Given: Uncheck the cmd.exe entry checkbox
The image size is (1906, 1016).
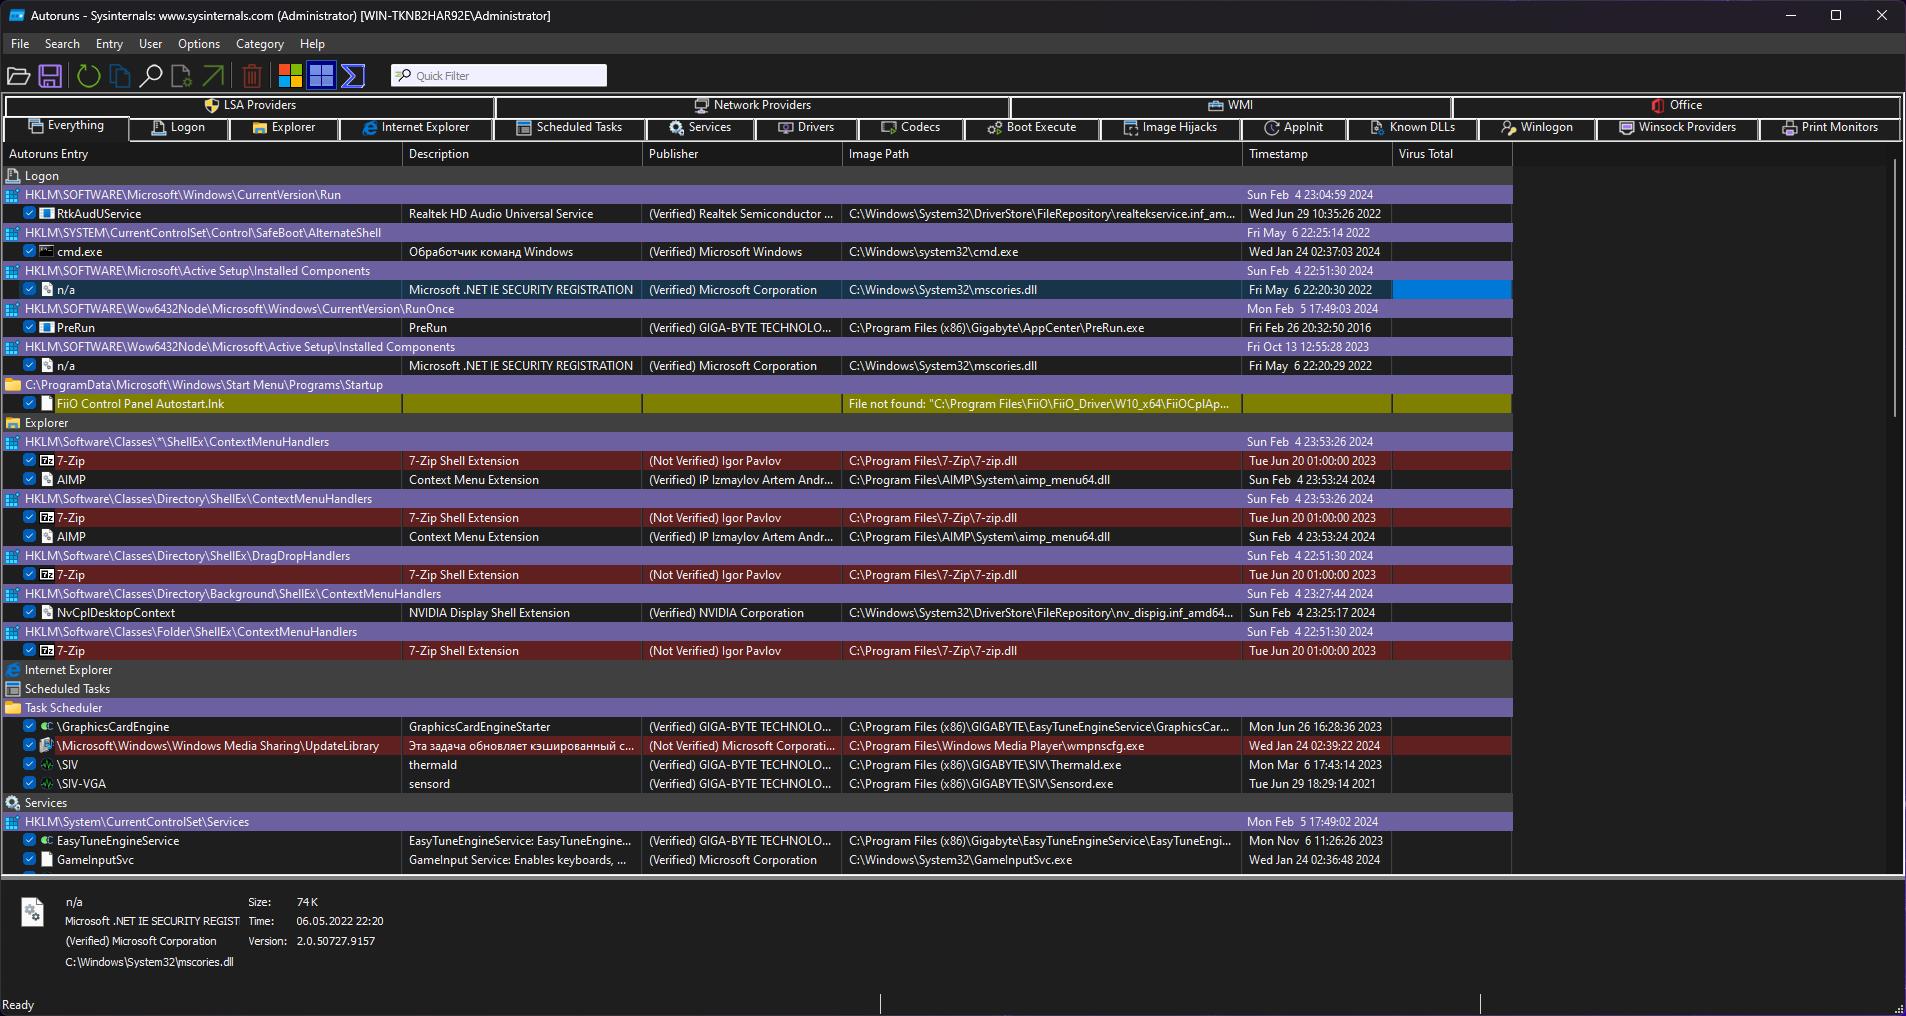Looking at the screenshot, I should click(x=30, y=252).
